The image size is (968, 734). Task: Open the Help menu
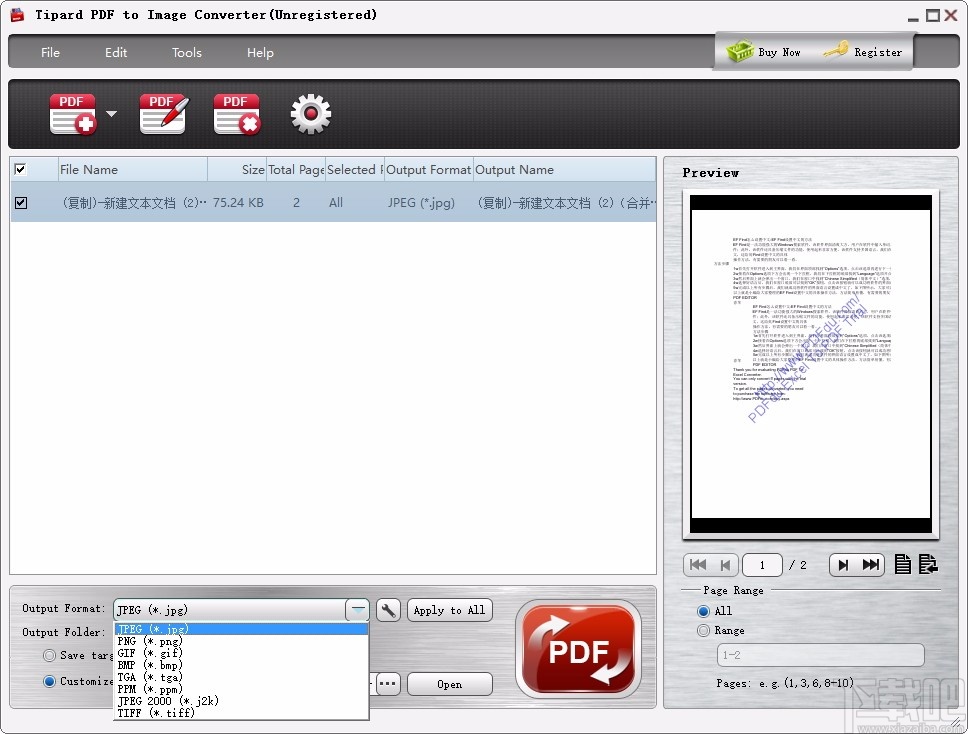pyautogui.click(x=259, y=52)
